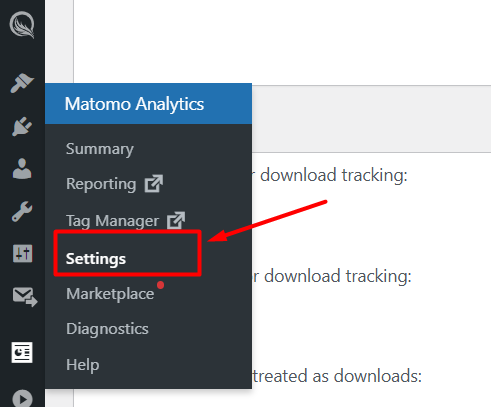Select Summary in the Matomo submenu

[100, 149]
